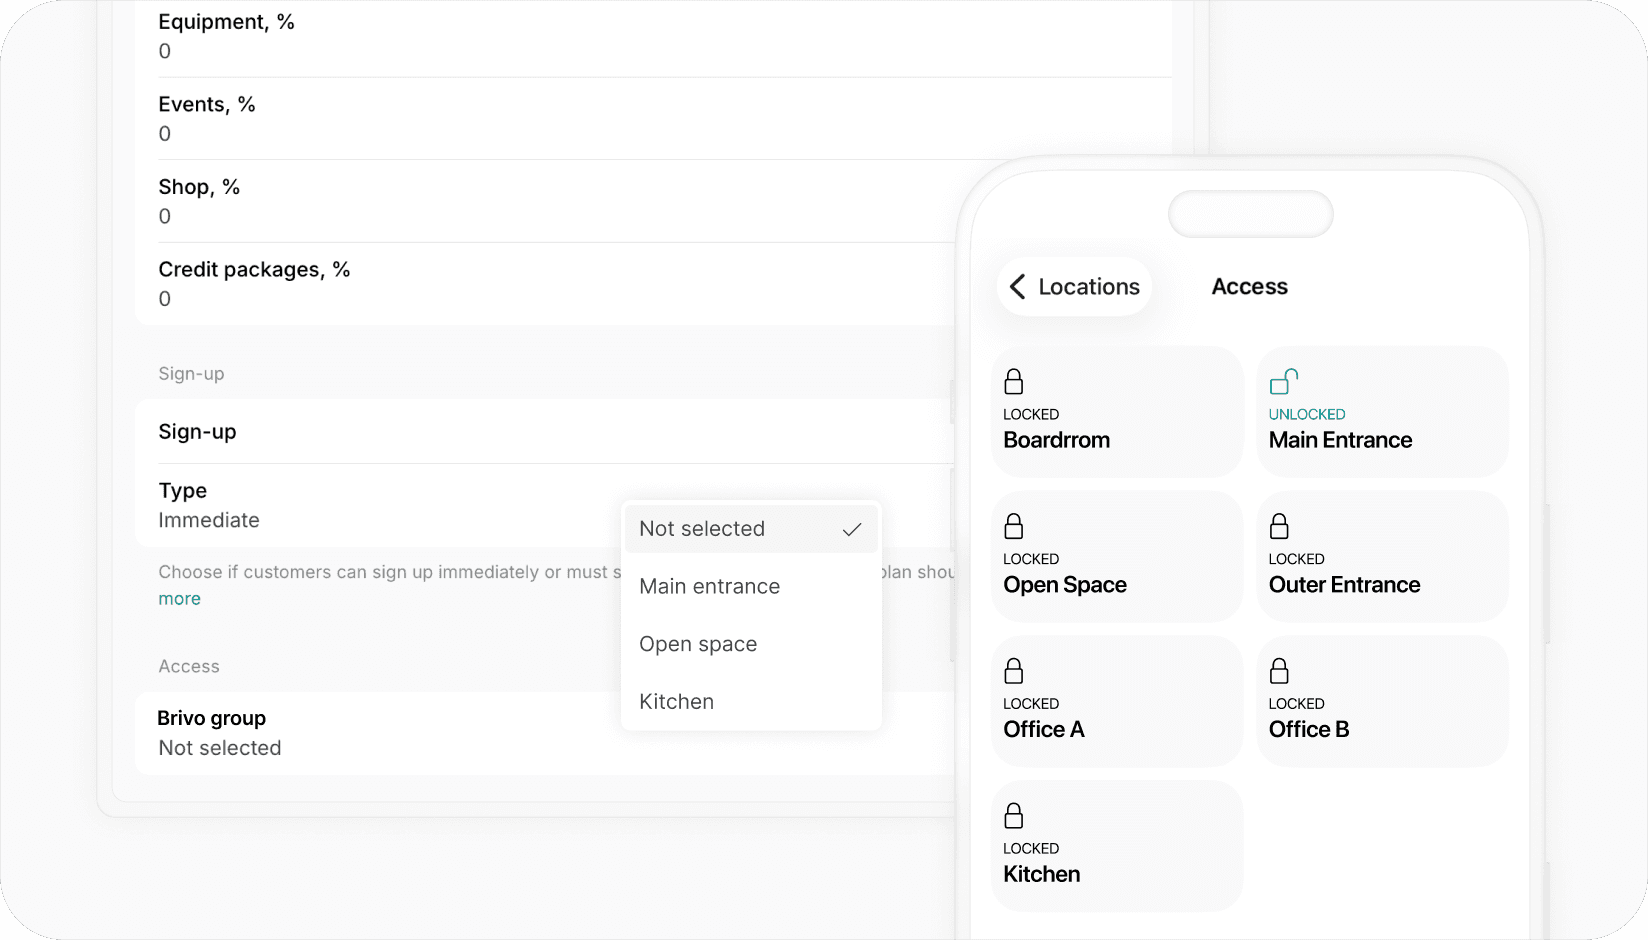Tap the Kitchen lock icon
The image size is (1648, 940).
pyautogui.click(x=1013, y=816)
